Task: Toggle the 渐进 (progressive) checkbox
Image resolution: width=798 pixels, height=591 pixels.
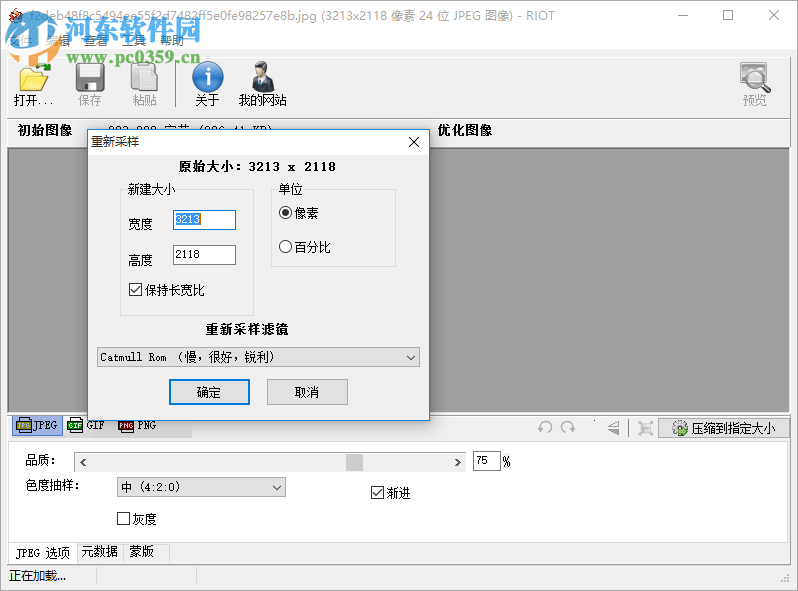Action: (377, 492)
